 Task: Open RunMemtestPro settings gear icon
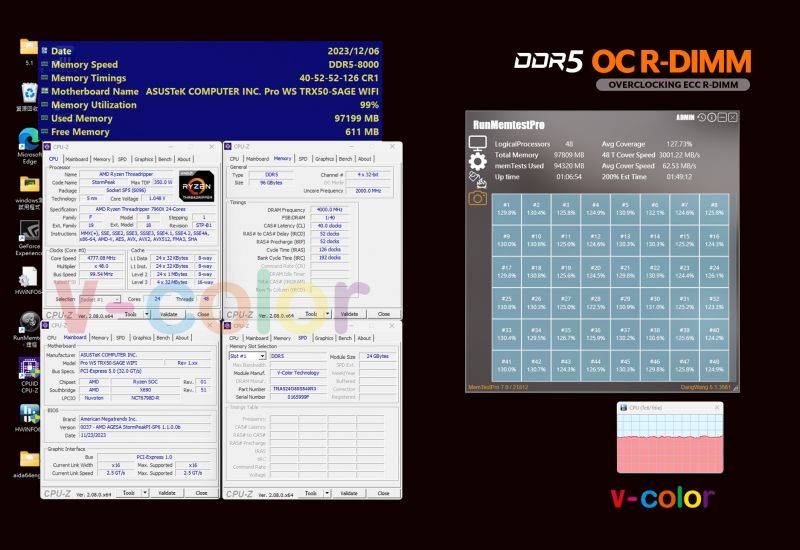click(x=477, y=161)
